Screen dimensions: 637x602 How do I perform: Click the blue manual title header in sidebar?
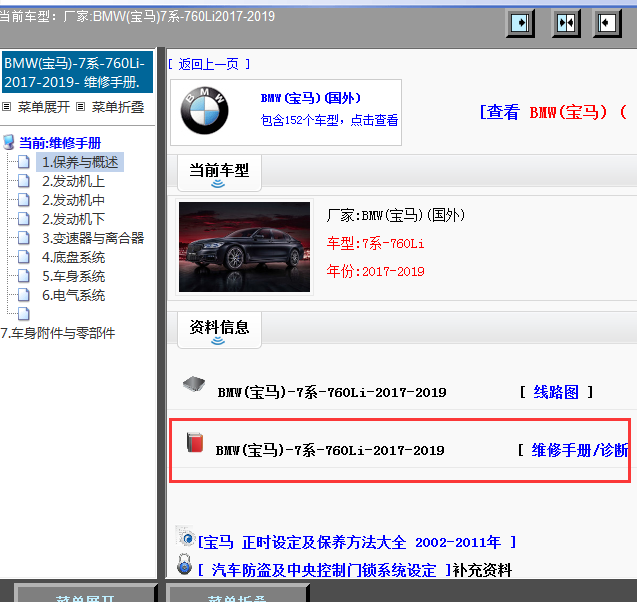click(x=78, y=72)
